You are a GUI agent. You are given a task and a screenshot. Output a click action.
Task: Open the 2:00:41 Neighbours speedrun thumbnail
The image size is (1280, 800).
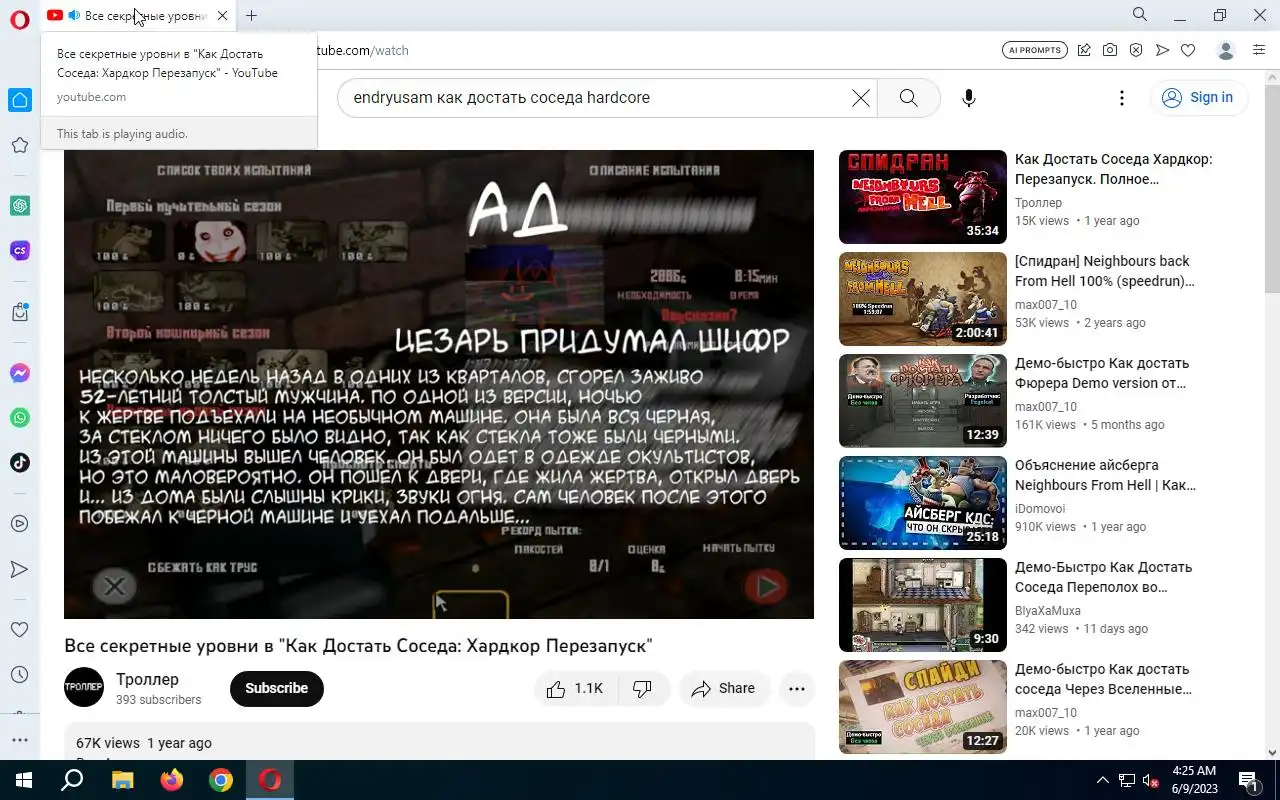pos(922,299)
